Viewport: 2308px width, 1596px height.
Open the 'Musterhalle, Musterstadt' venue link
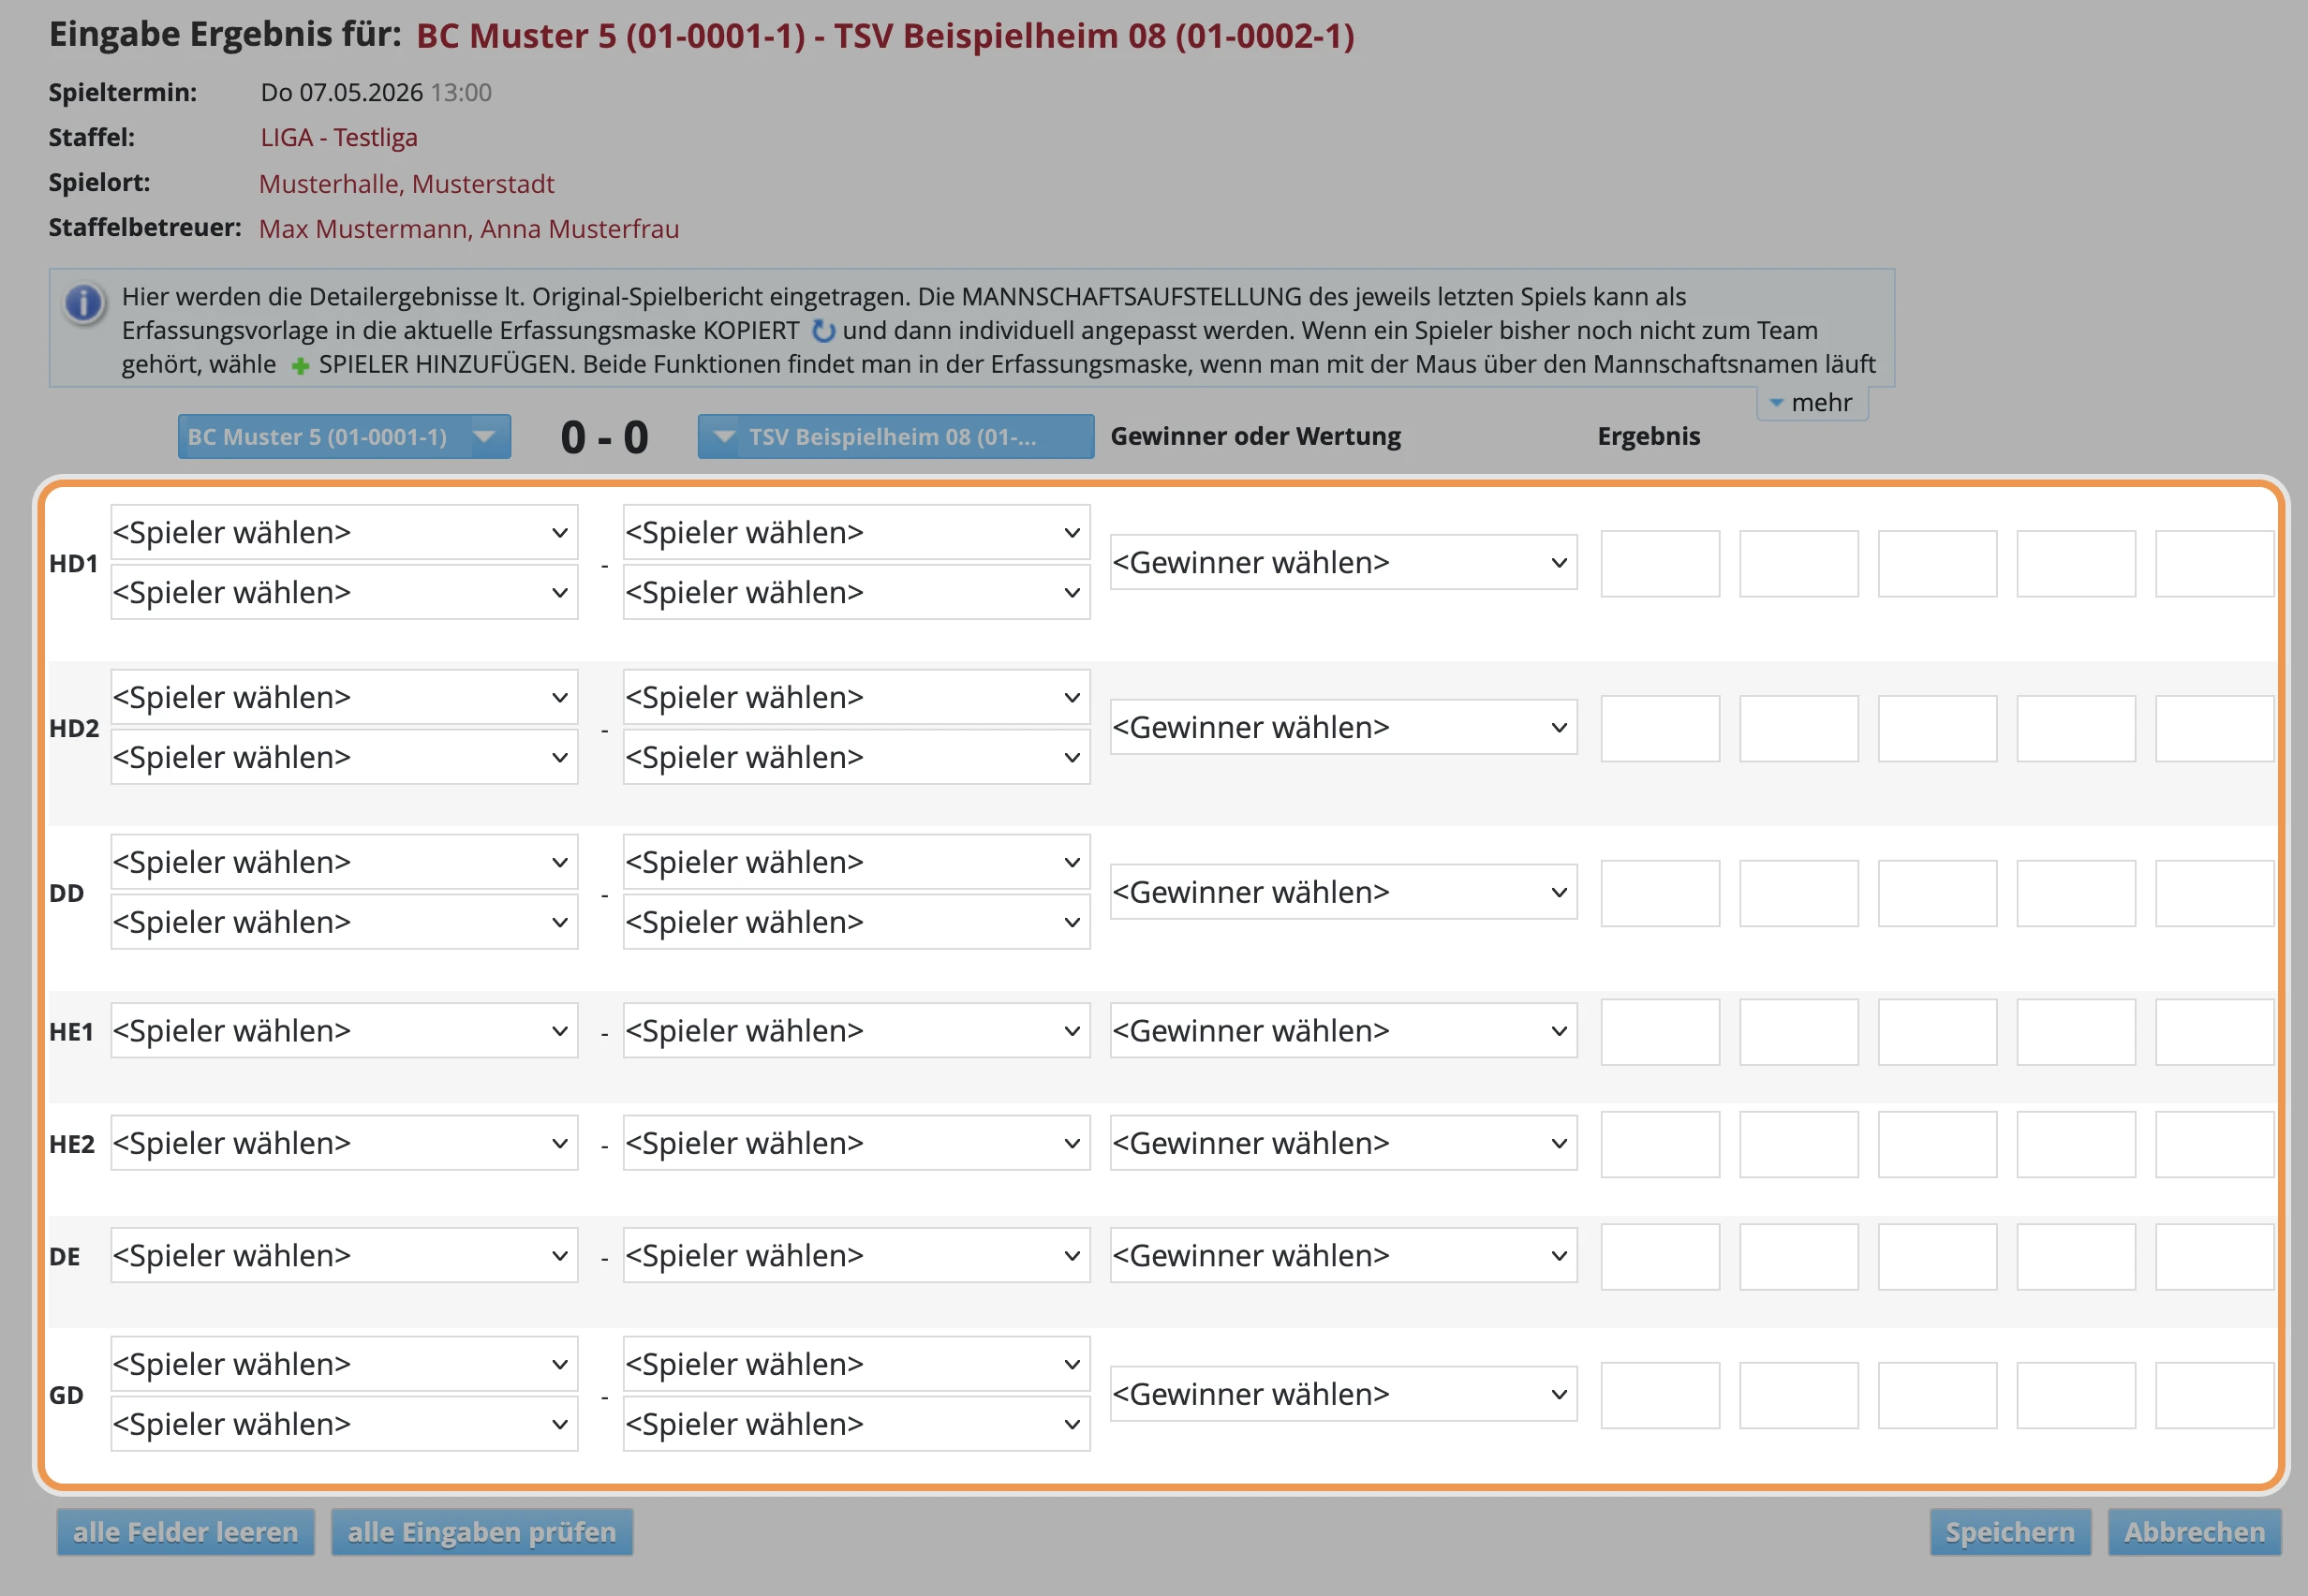click(407, 184)
